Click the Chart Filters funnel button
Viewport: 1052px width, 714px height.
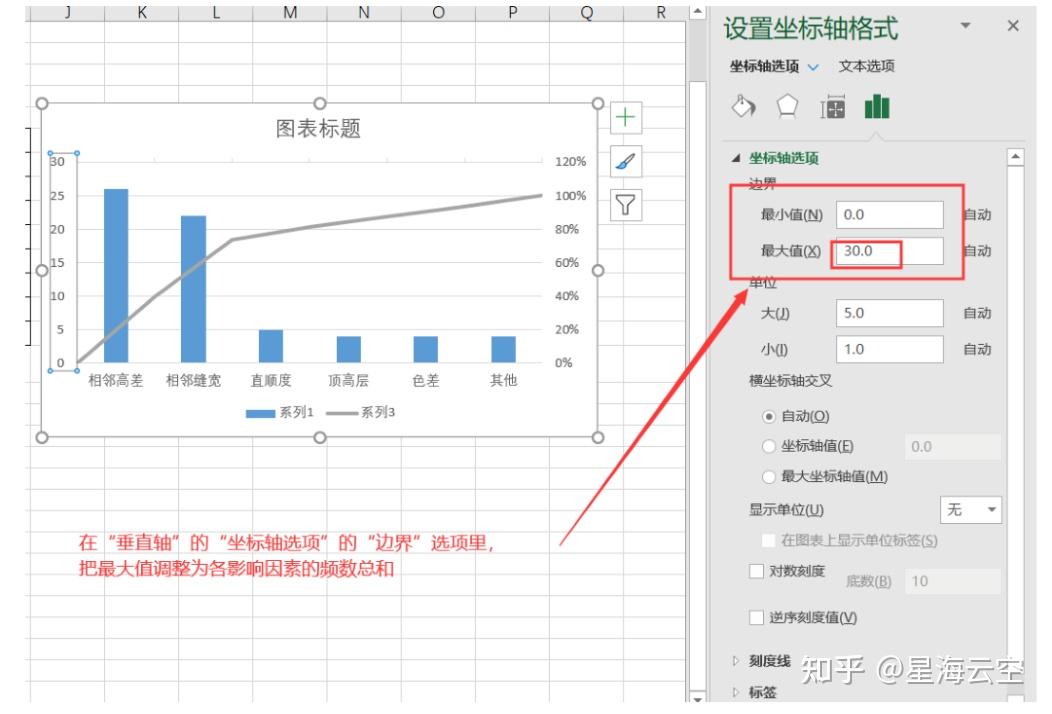pyautogui.click(x=625, y=205)
